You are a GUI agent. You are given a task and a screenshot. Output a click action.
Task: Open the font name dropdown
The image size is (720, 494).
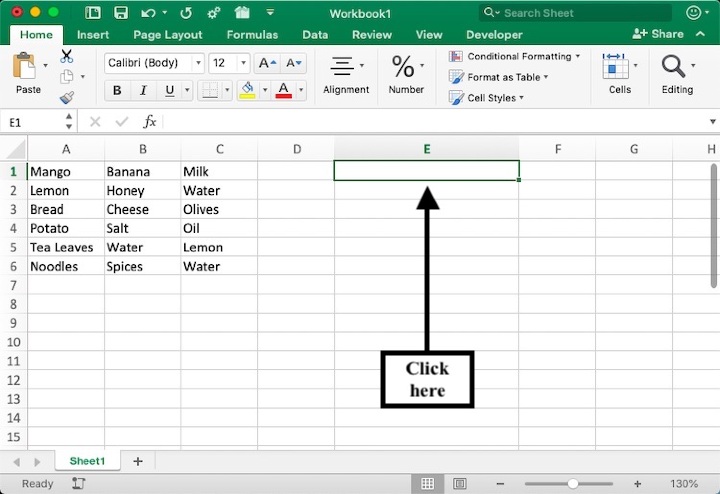(198, 63)
